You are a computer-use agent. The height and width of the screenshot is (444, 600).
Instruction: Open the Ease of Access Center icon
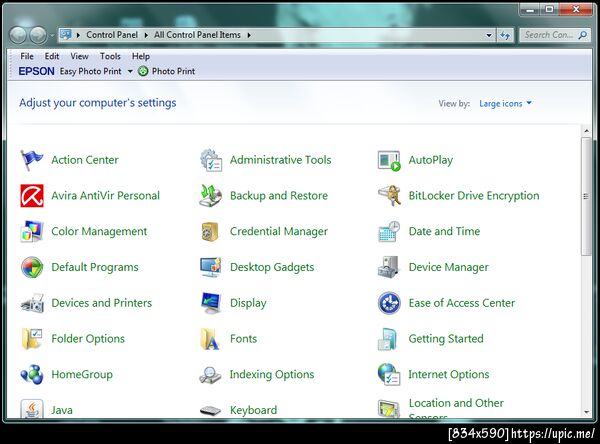tap(389, 303)
